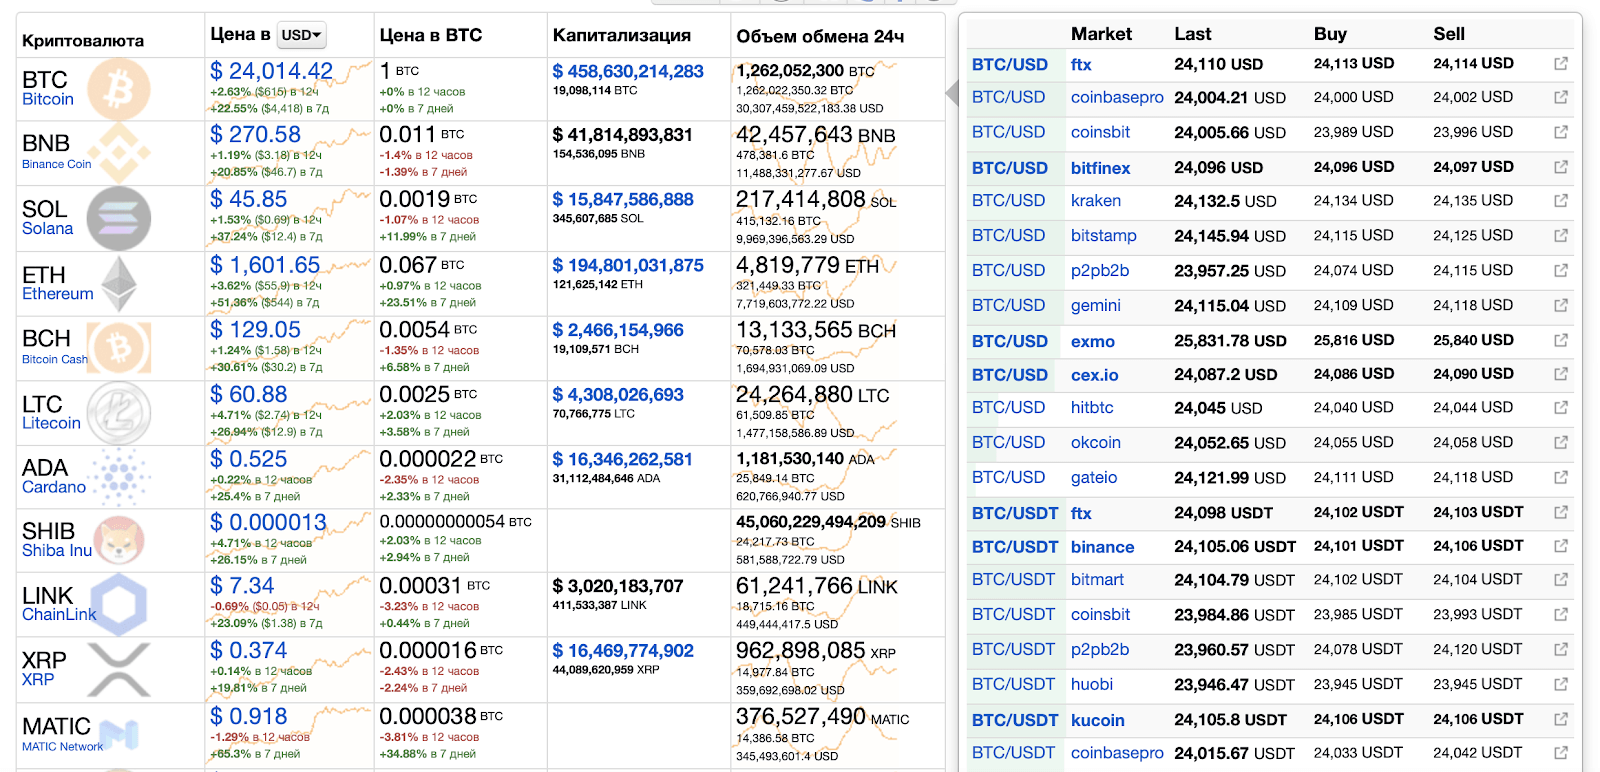Open external link icon for ftx BTC/USD row
This screenshot has height=772, width=1600.
[x=1560, y=64]
